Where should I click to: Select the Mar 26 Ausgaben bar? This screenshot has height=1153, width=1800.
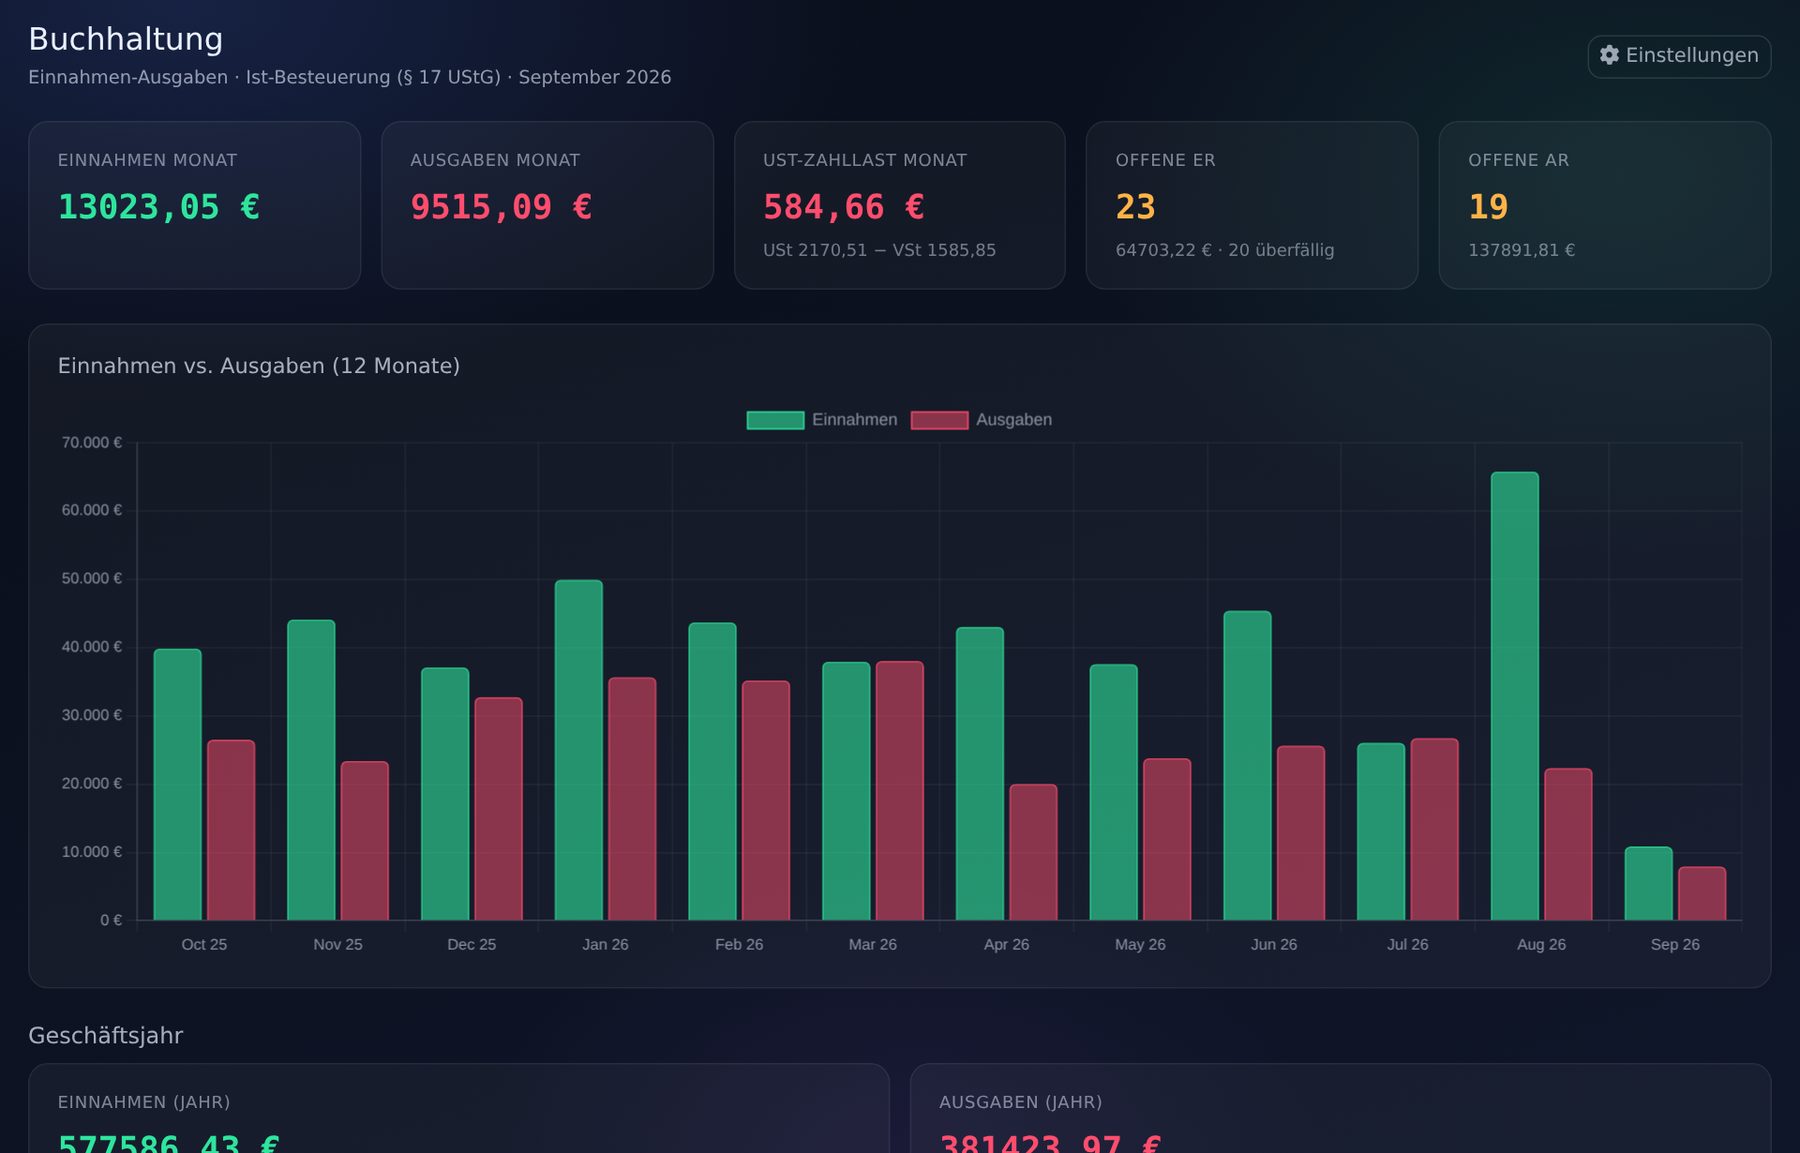[x=899, y=791]
